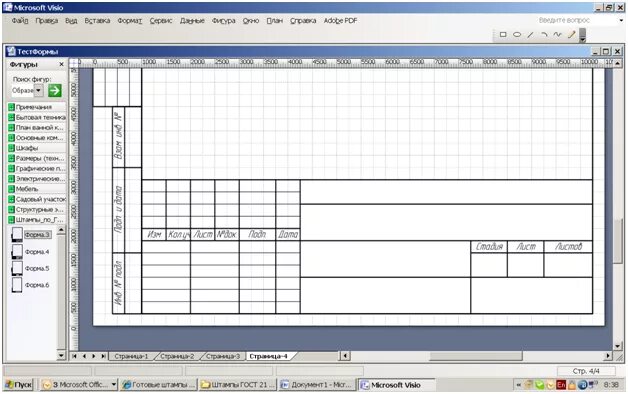Viewport: 628px width, 394px height.
Task: Open the Электрические... stencil
Action: coord(37,179)
